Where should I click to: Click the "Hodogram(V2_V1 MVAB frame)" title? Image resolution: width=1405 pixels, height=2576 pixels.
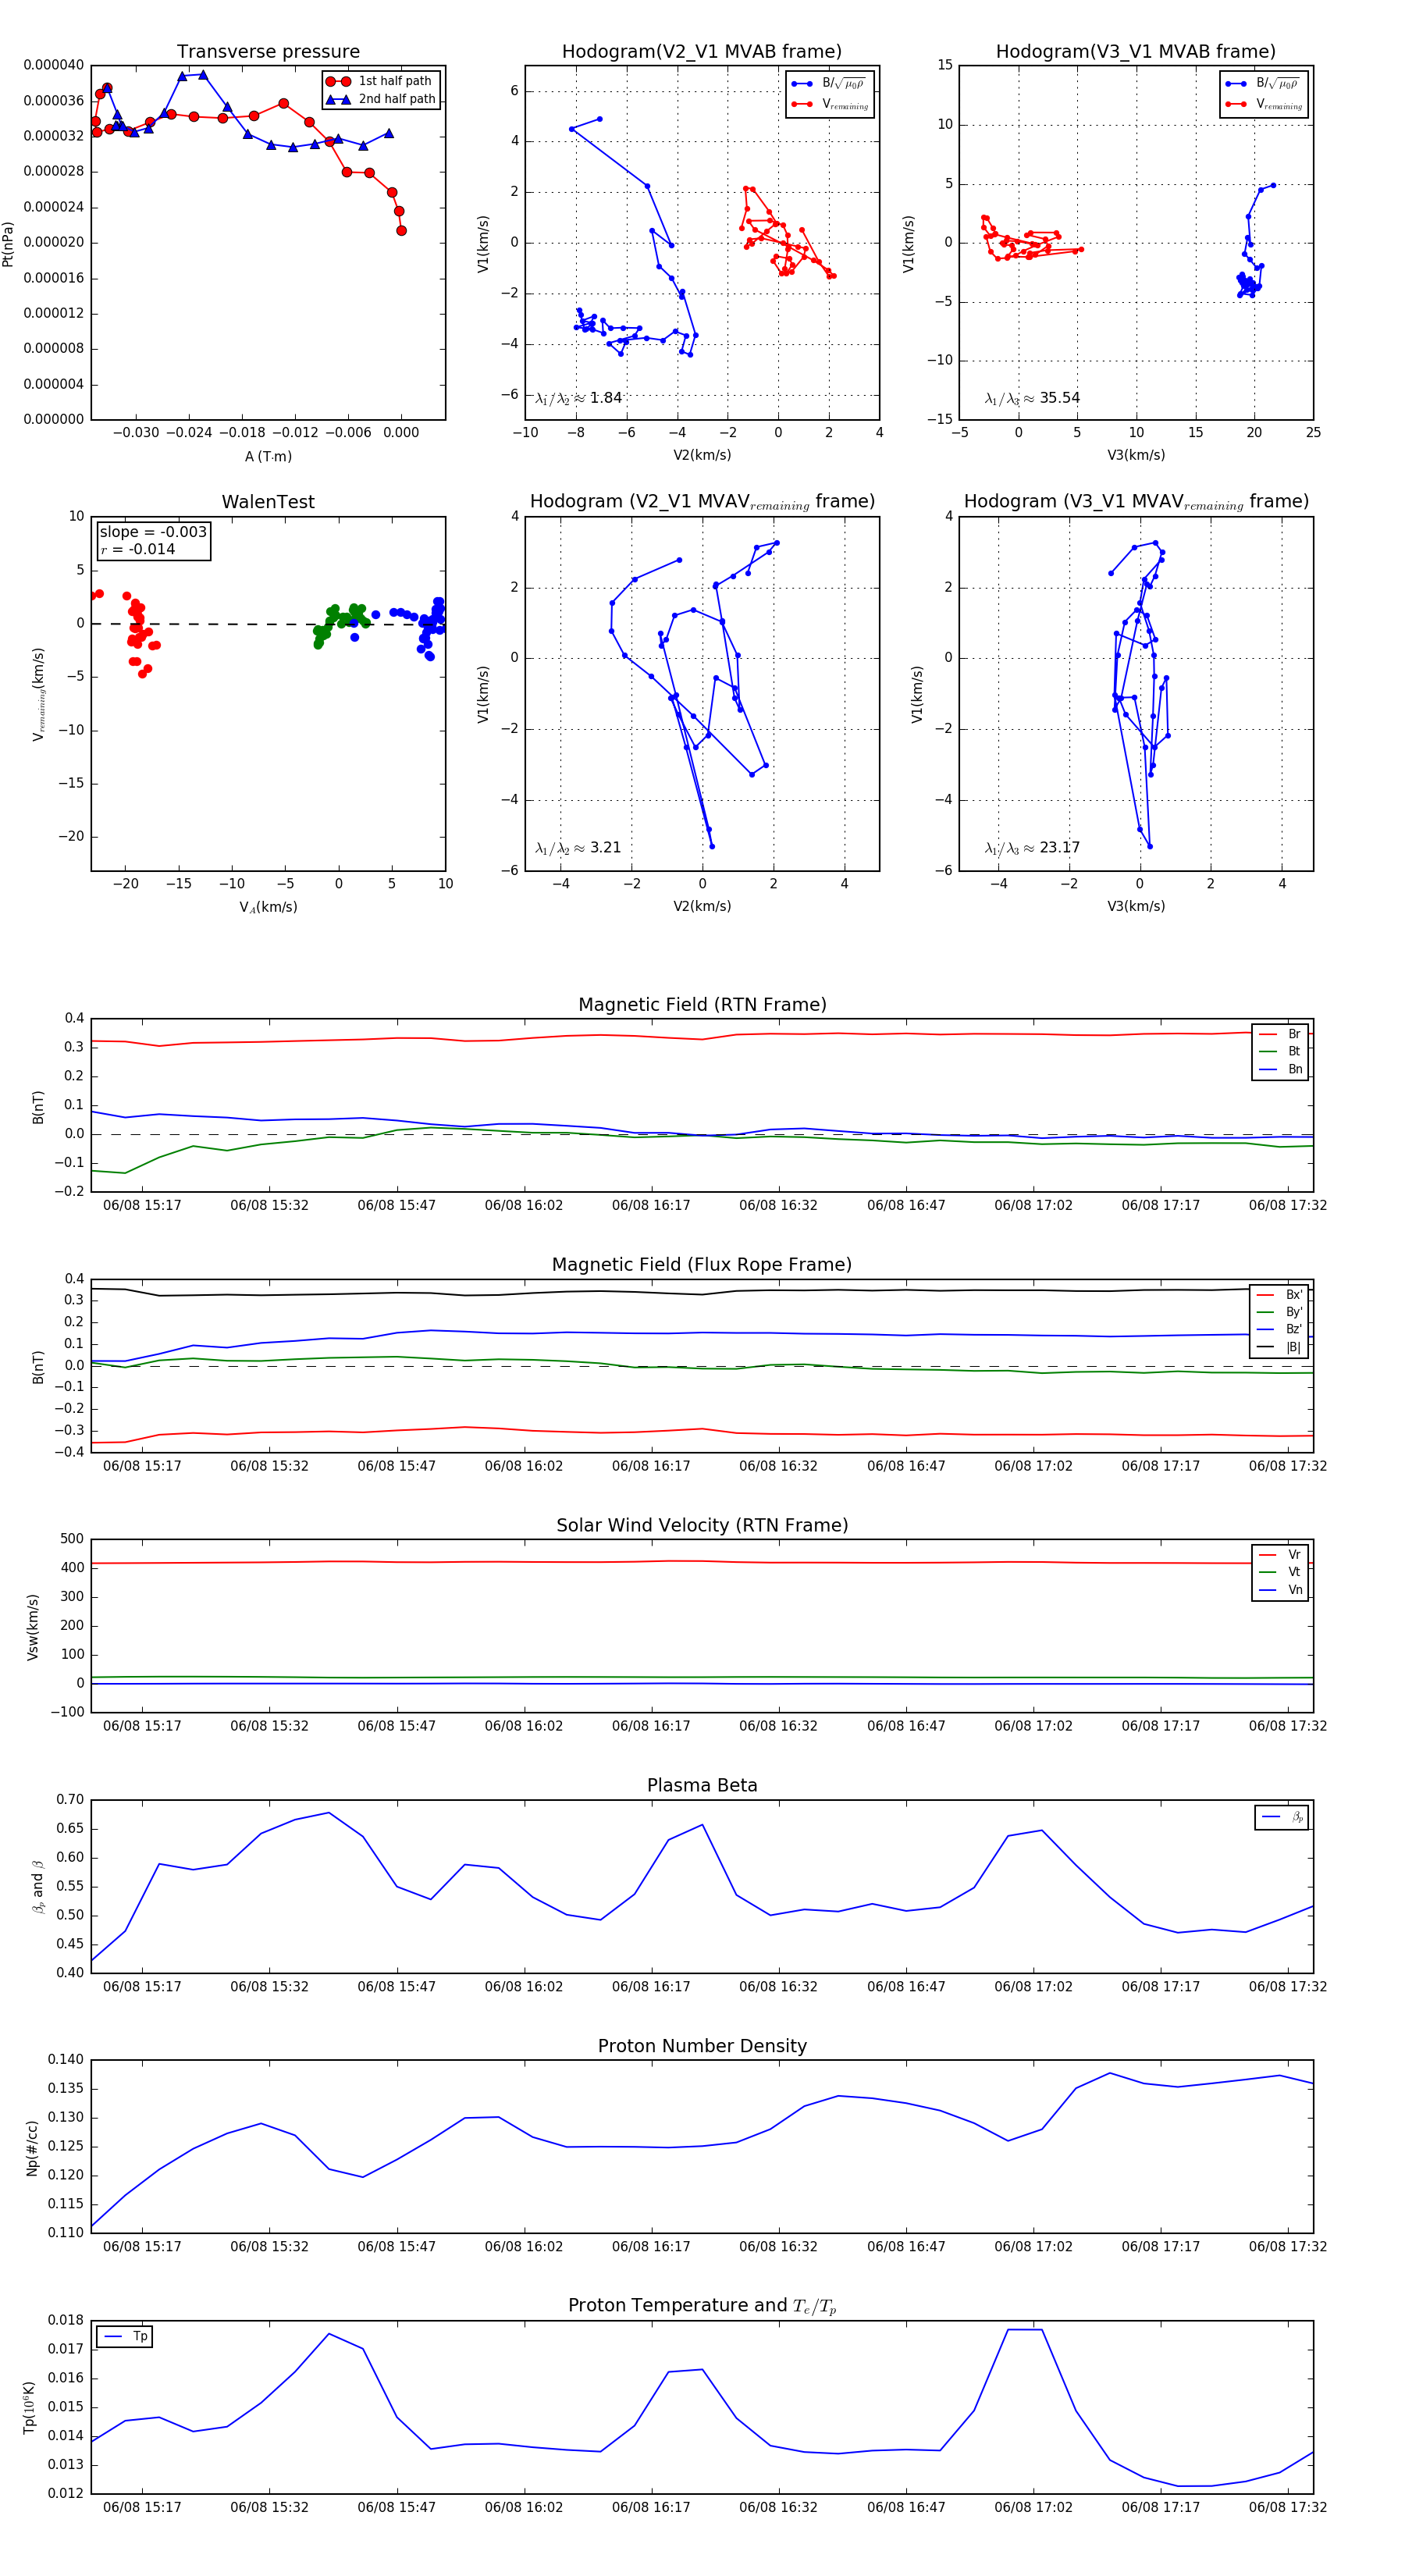(x=702, y=52)
